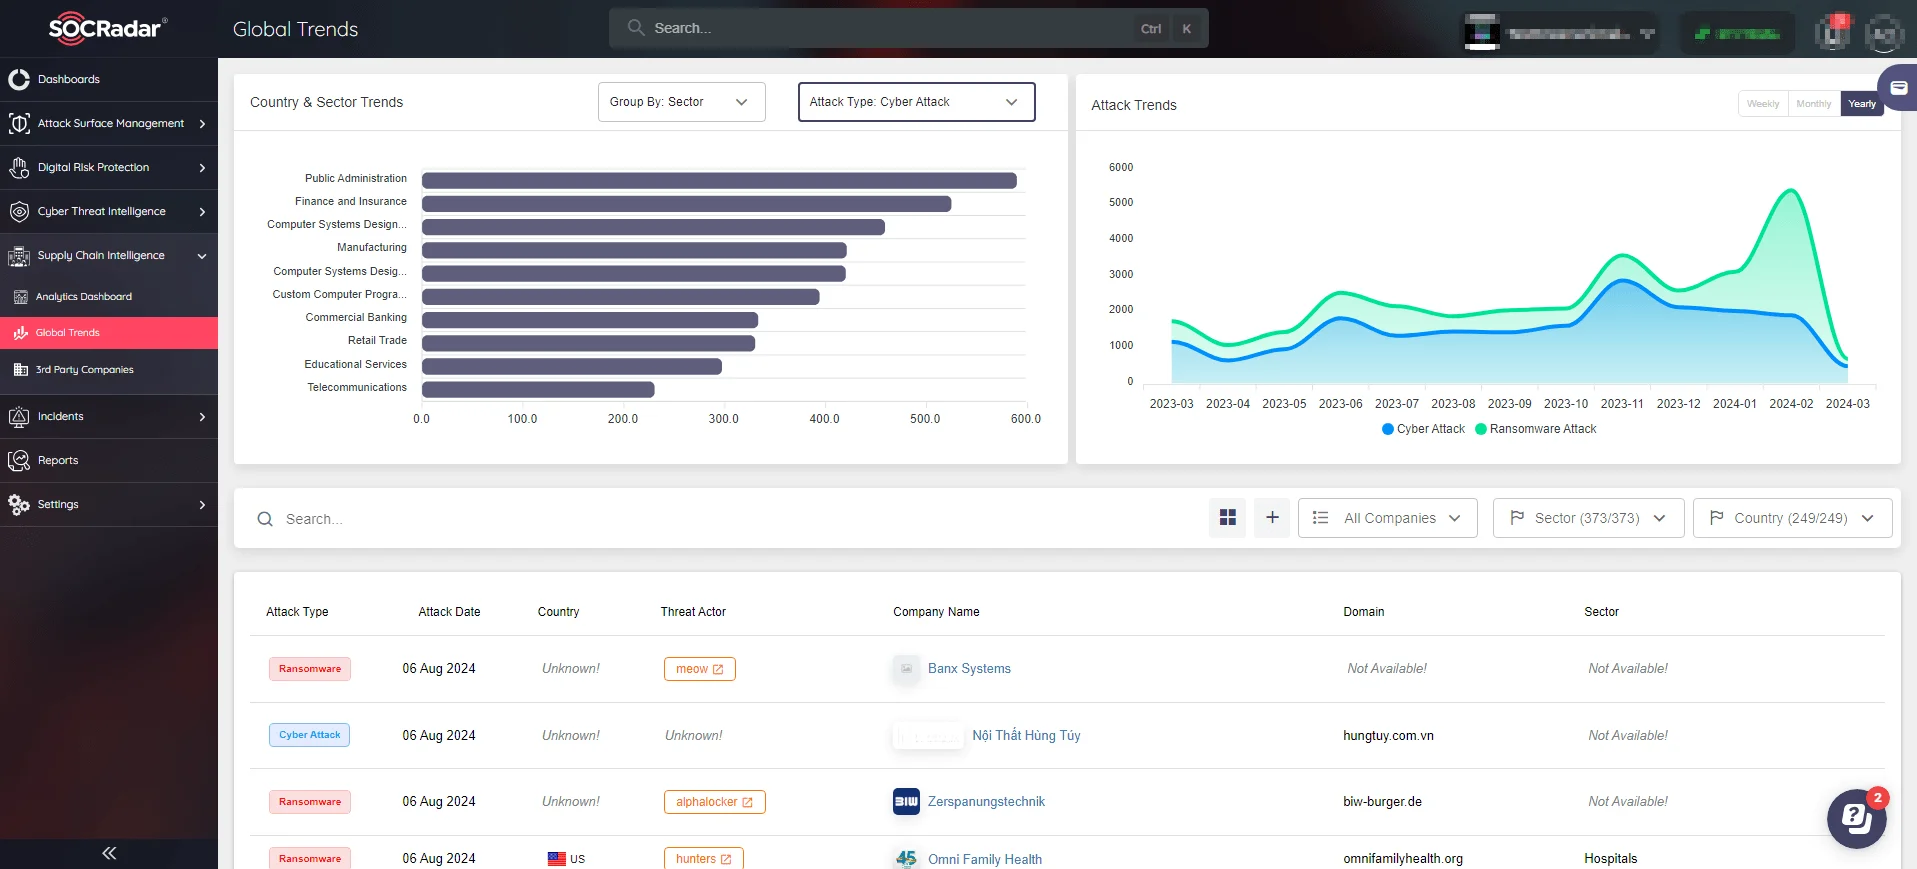The image size is (1917, 869).
Task: Open the notifications icon in header
Action: (1833, 32)
